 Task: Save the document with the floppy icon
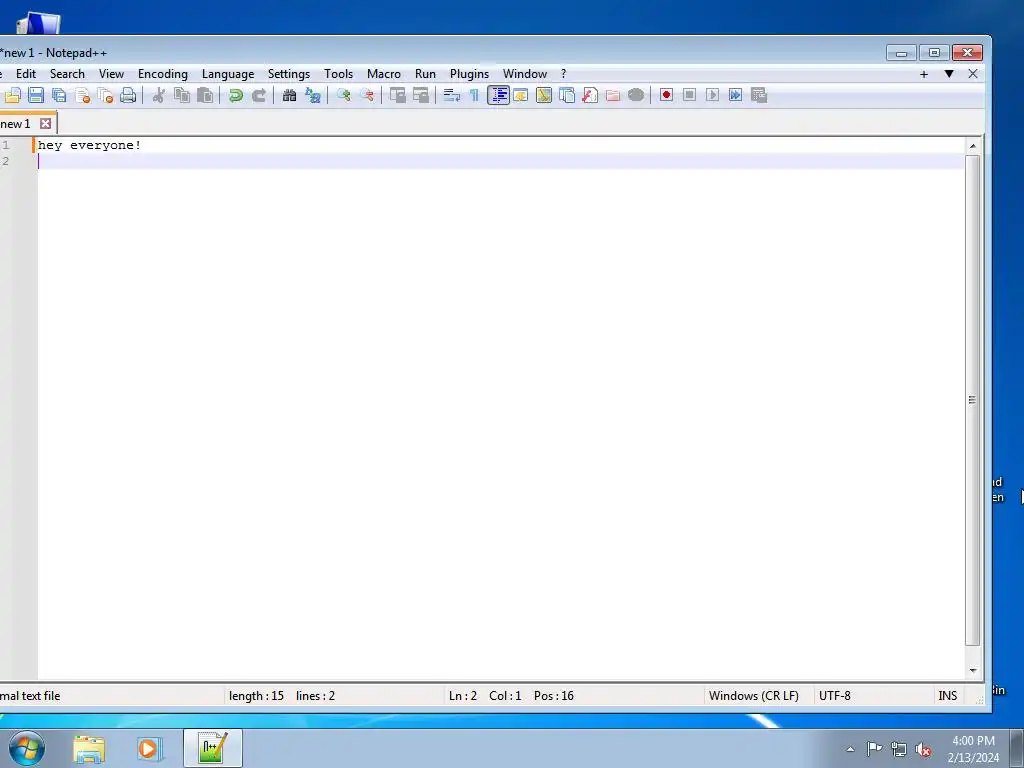tap(36, 95)
